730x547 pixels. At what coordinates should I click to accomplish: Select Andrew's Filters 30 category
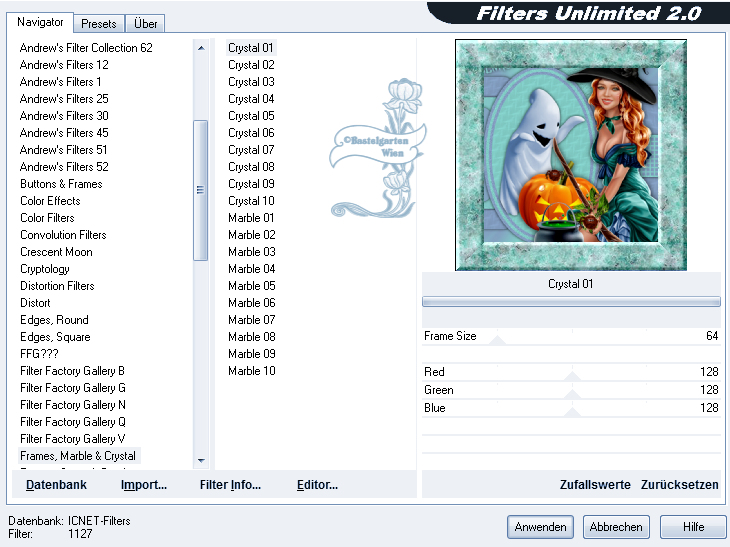tap(64, 116)
